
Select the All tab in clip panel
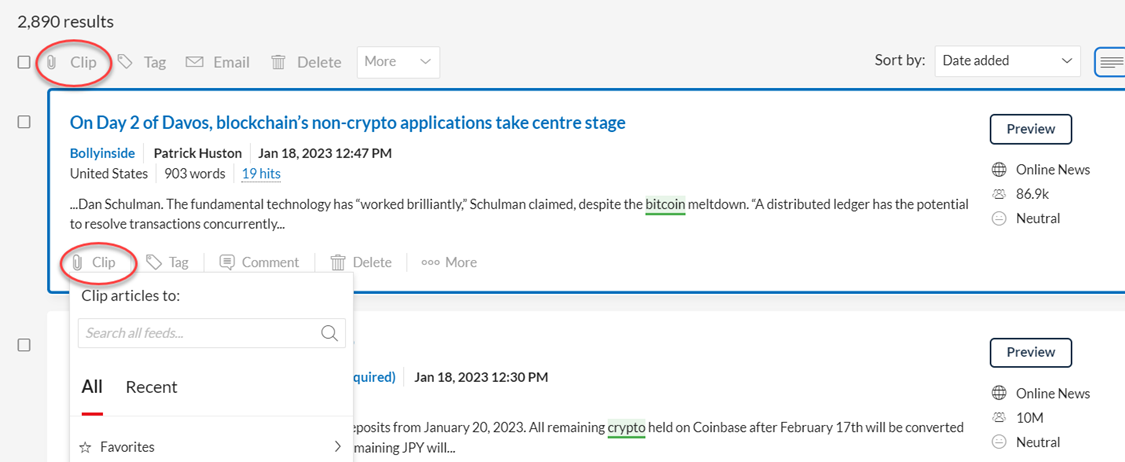(x=92, y=387)
